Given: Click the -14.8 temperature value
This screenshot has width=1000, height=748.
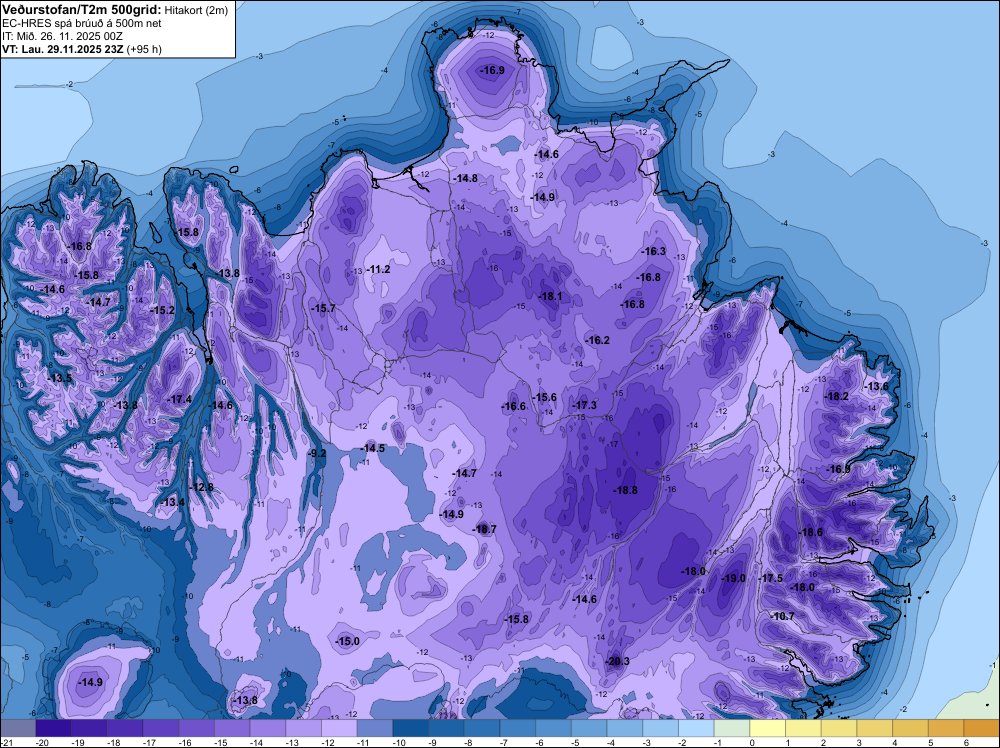Looking at the screenshot, I should tap(465, 179).
